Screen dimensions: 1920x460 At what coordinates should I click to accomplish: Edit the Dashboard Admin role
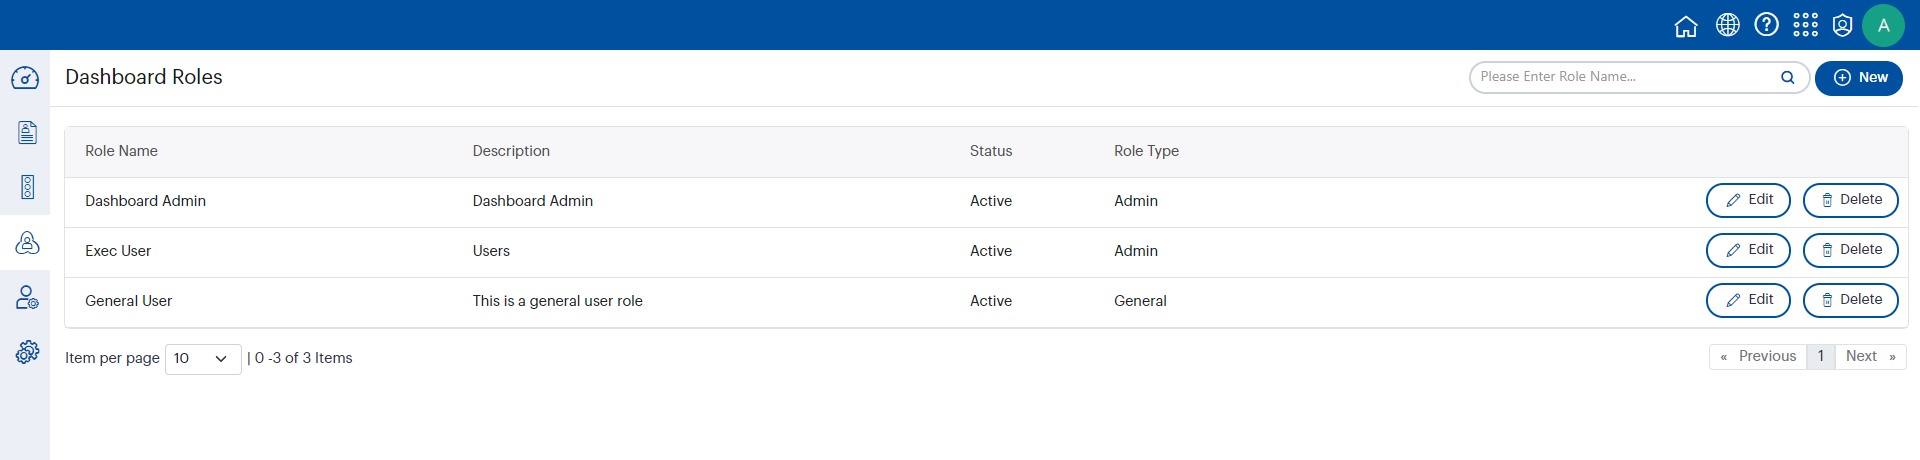(x=1748, y=200)
